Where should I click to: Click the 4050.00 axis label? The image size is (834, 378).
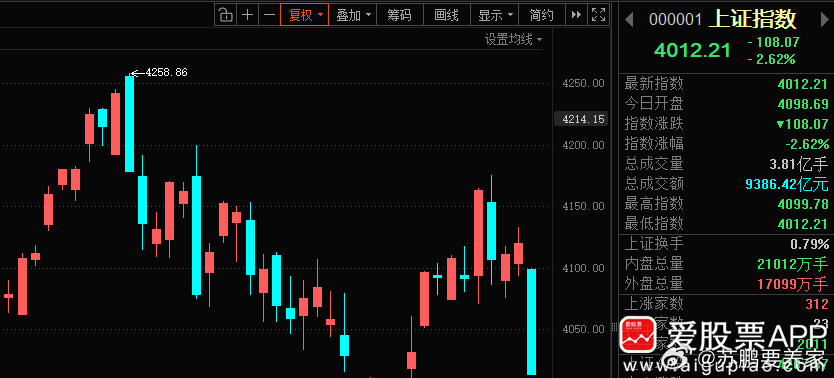(x=583, y=329)
